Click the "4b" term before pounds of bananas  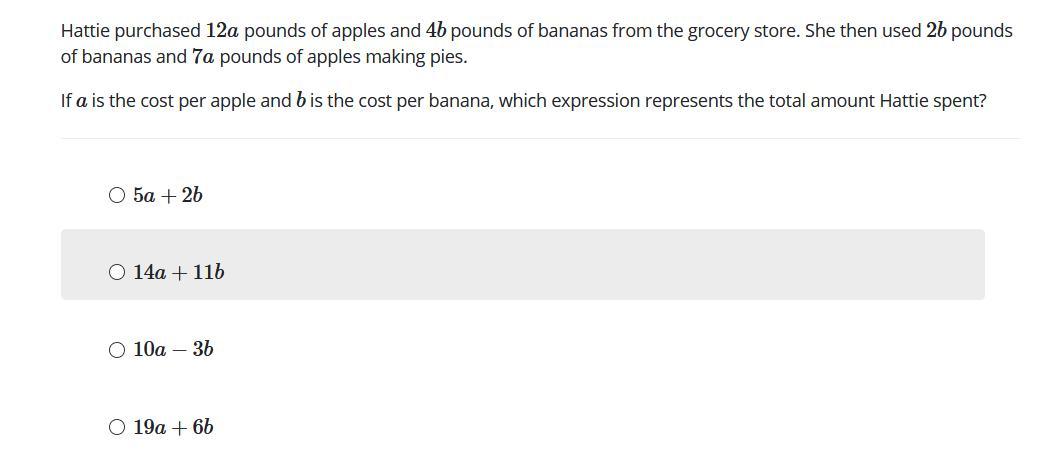437,31
